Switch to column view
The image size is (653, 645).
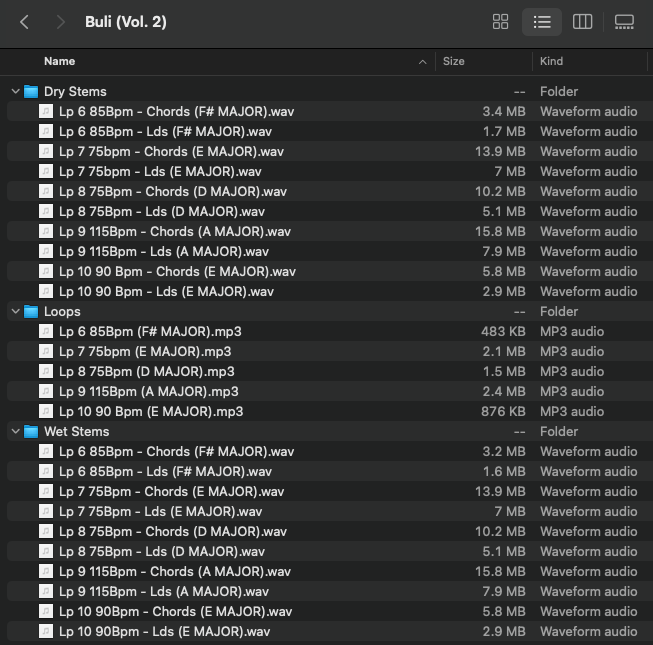pos(582,22)
